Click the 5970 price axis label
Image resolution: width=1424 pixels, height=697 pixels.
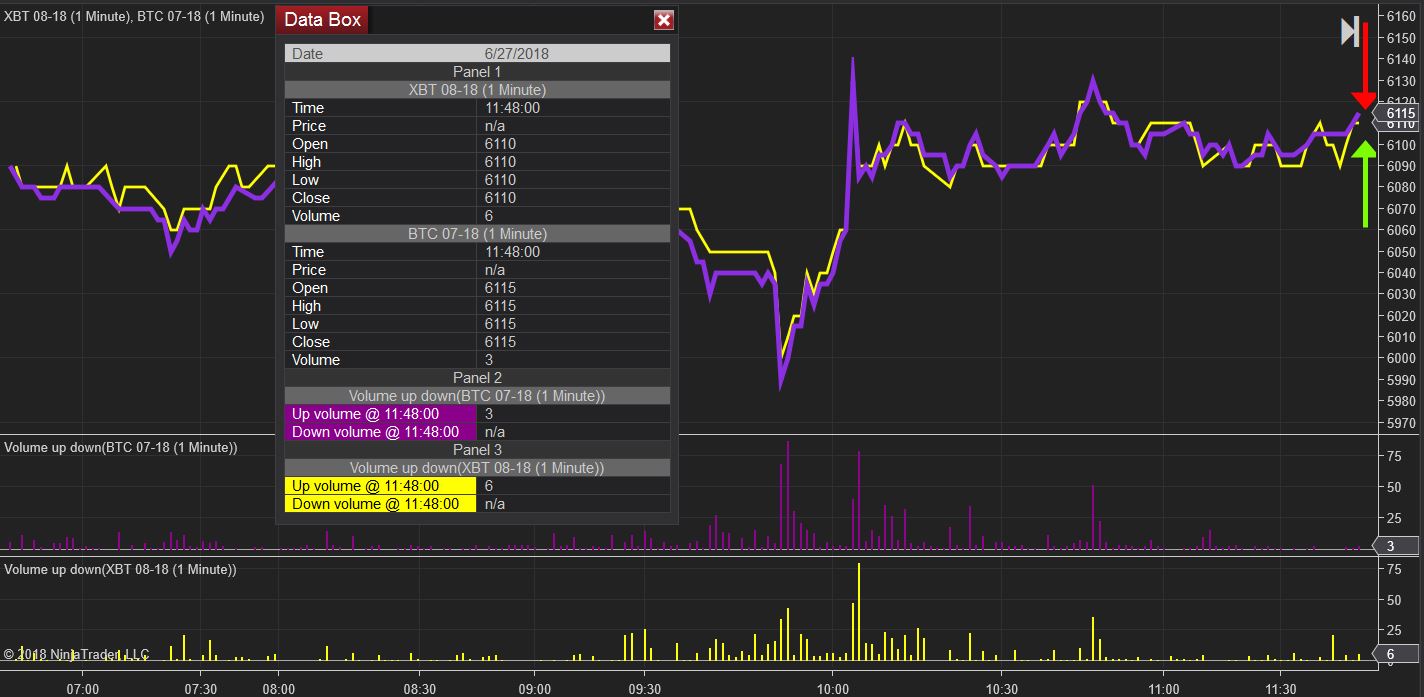[x=1399, y=423]
